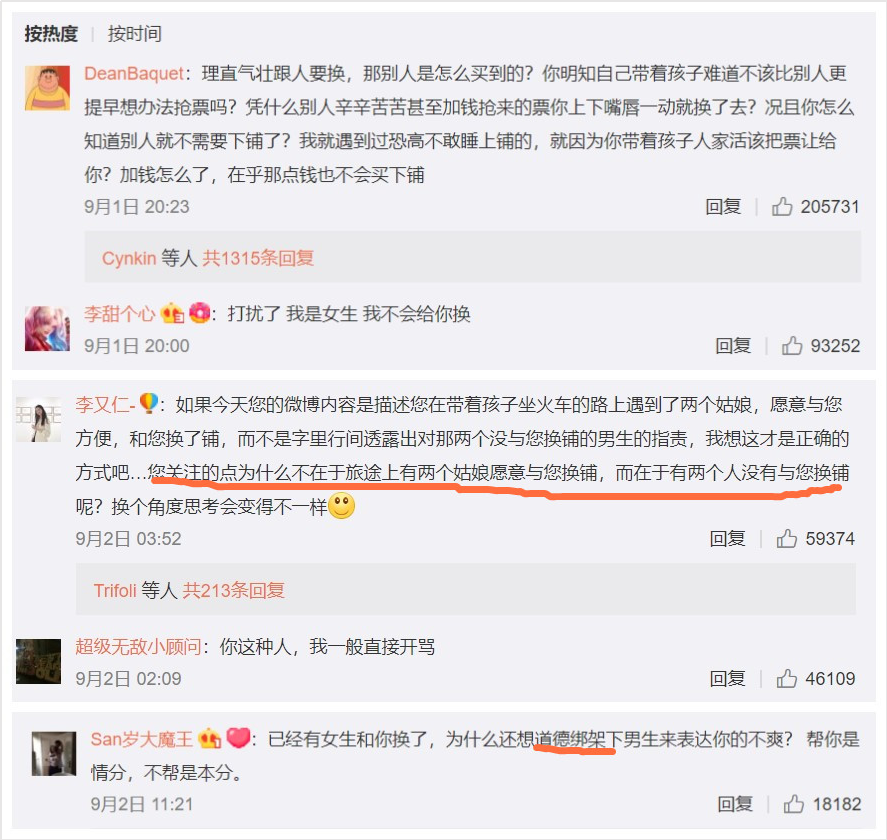Open San岁大魔王's profile avatar
This screenshot has width=887, height=840.
[x=54, y=753]
